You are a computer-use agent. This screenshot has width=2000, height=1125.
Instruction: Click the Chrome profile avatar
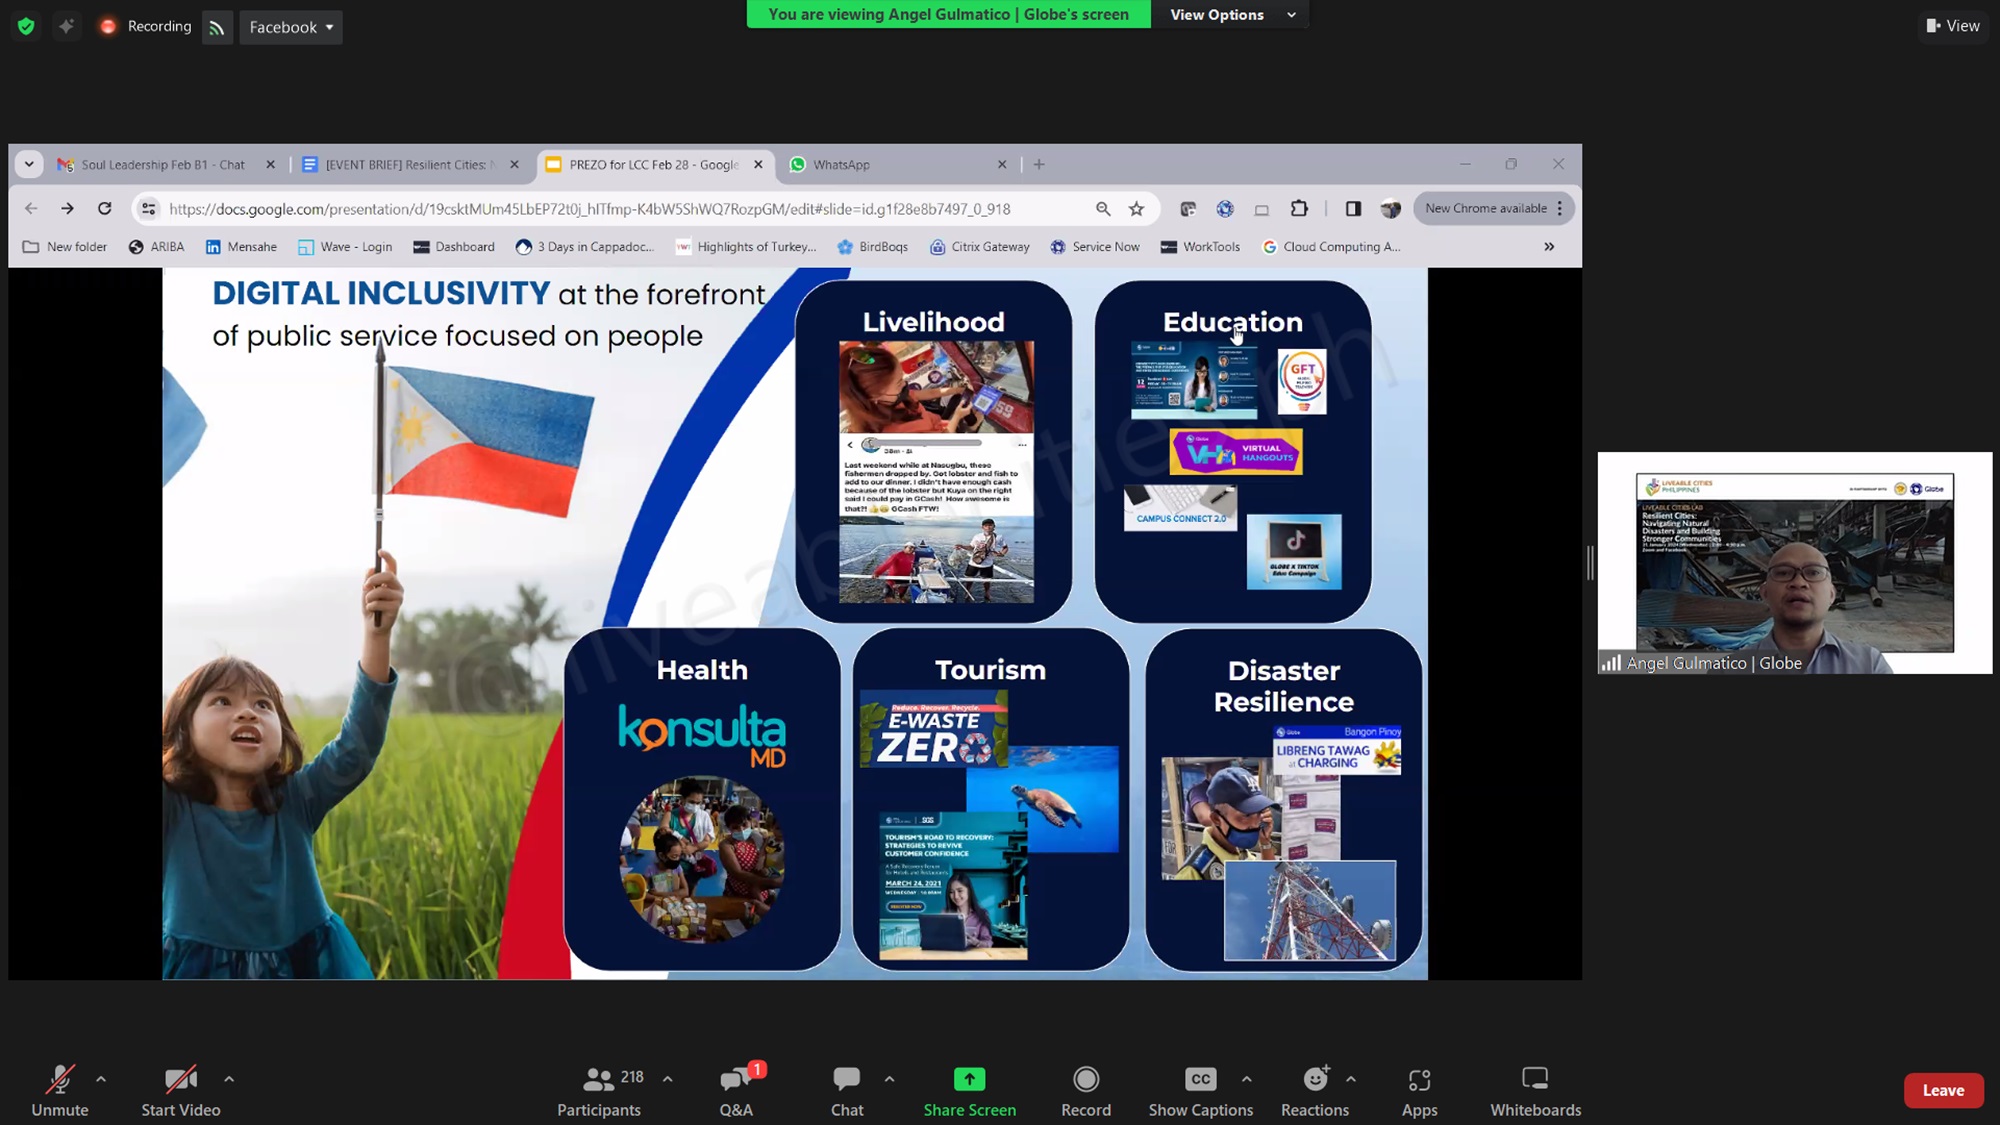click(1390, 209)
